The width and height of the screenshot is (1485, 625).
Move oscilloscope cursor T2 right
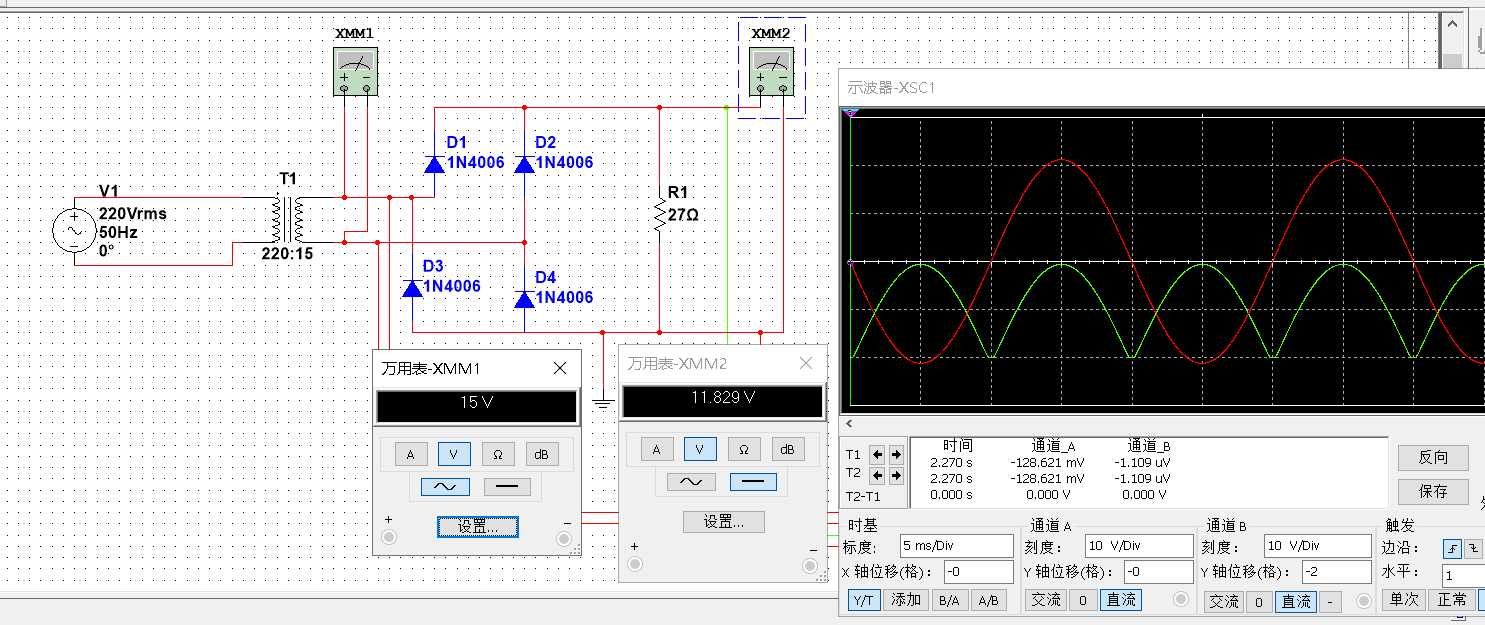pyautogui.click(x=896, y=475)
